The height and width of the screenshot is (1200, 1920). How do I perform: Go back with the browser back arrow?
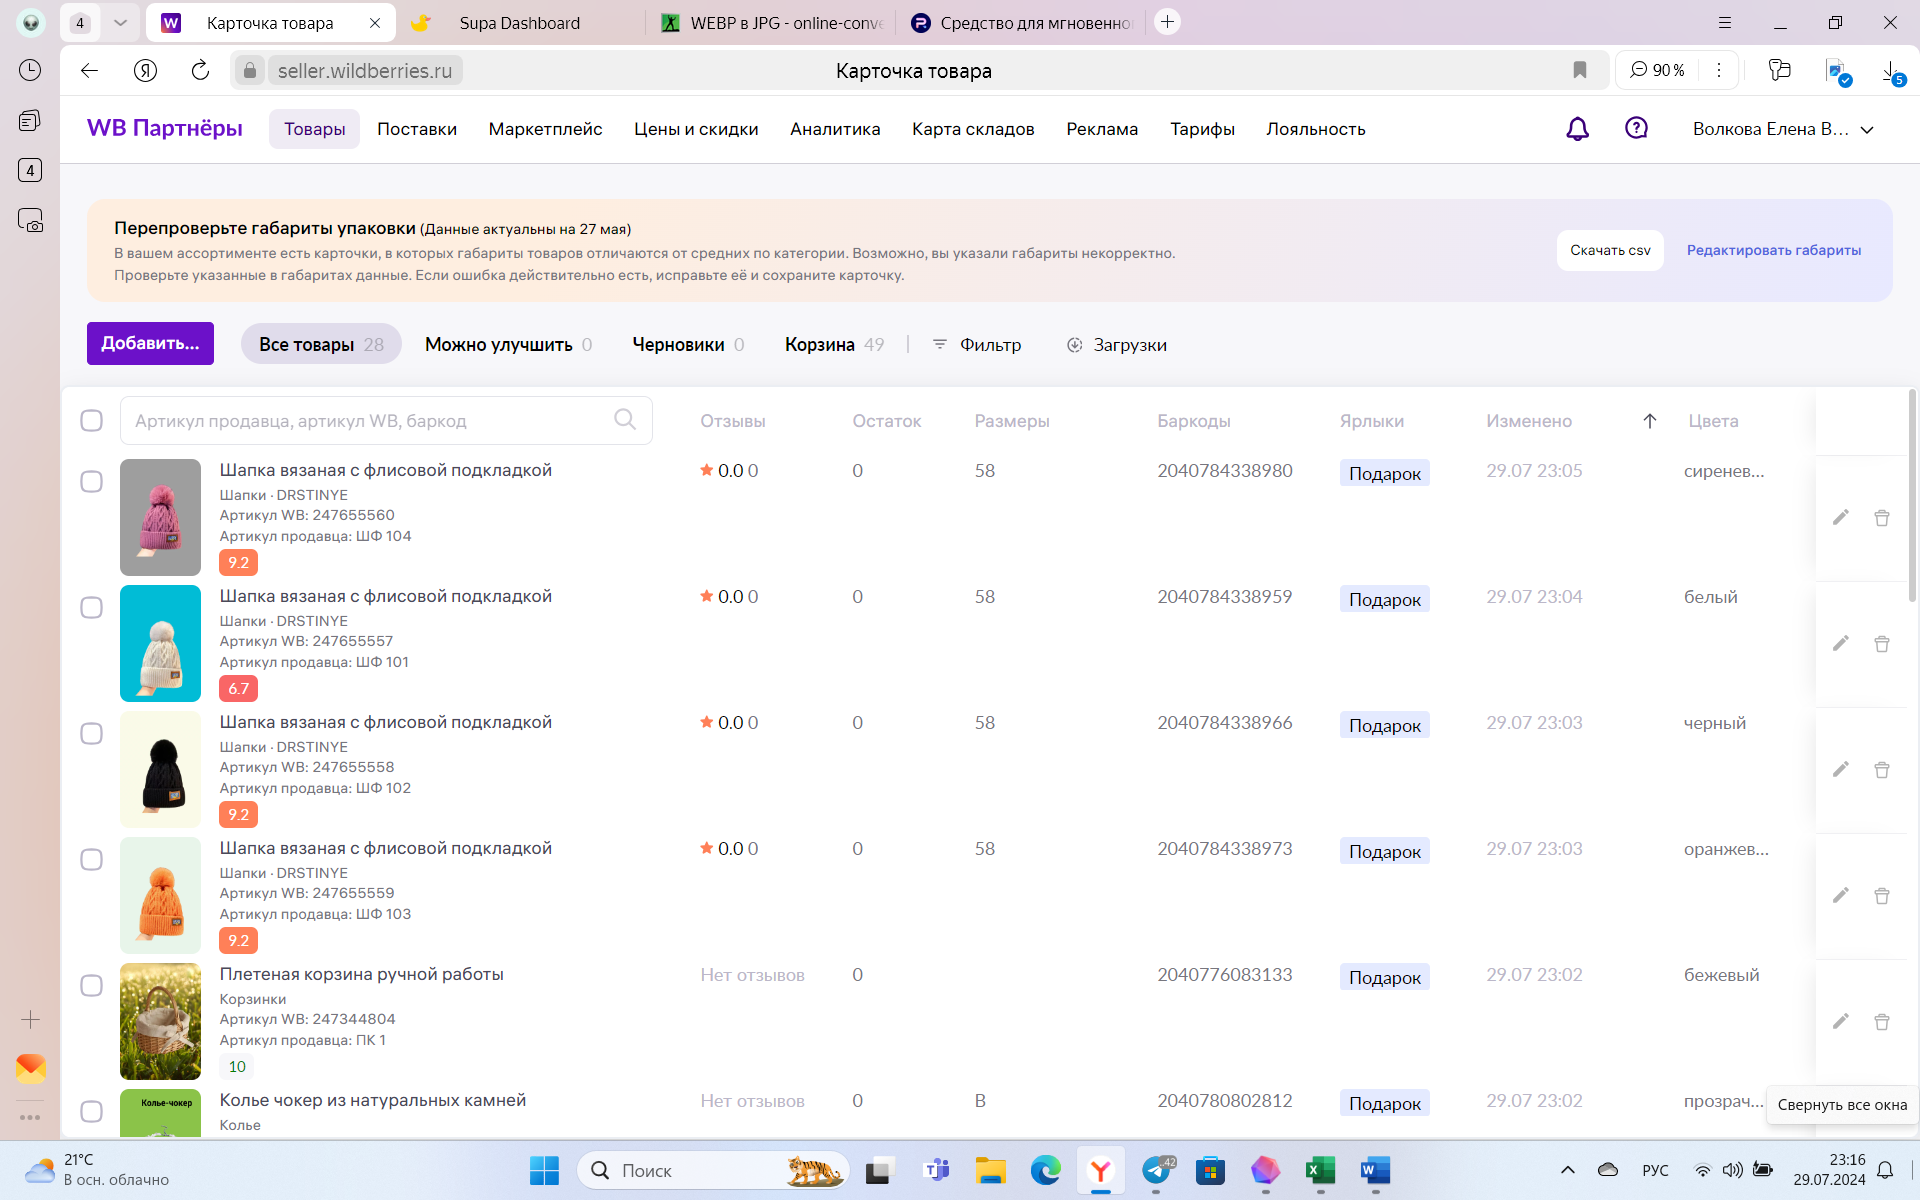[x=89, y=70]
